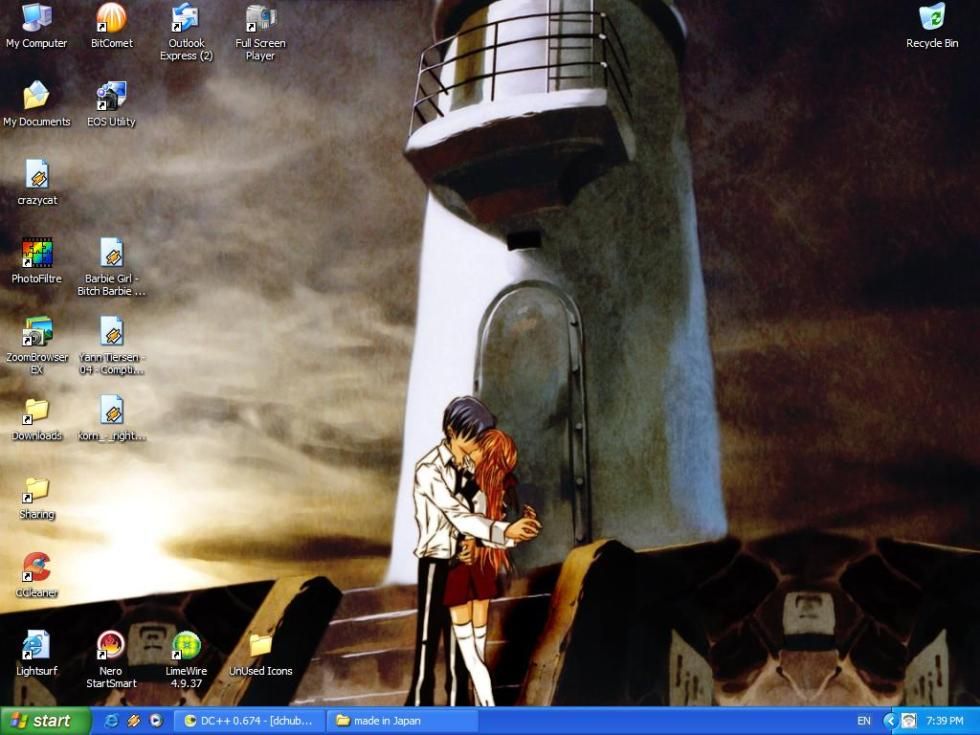Launch EOS Utility shortcut
The width and height of the screenshot is (980, 735).
tap(111, 104)
